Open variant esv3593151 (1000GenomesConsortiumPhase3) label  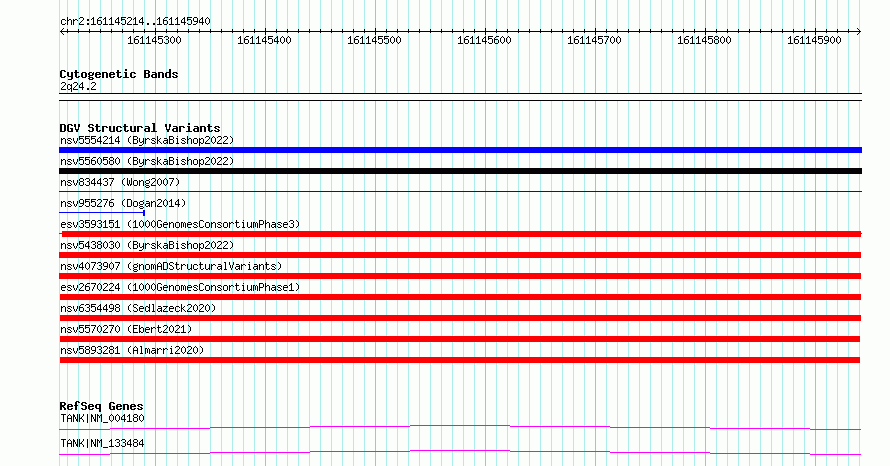tap(180, 224)
